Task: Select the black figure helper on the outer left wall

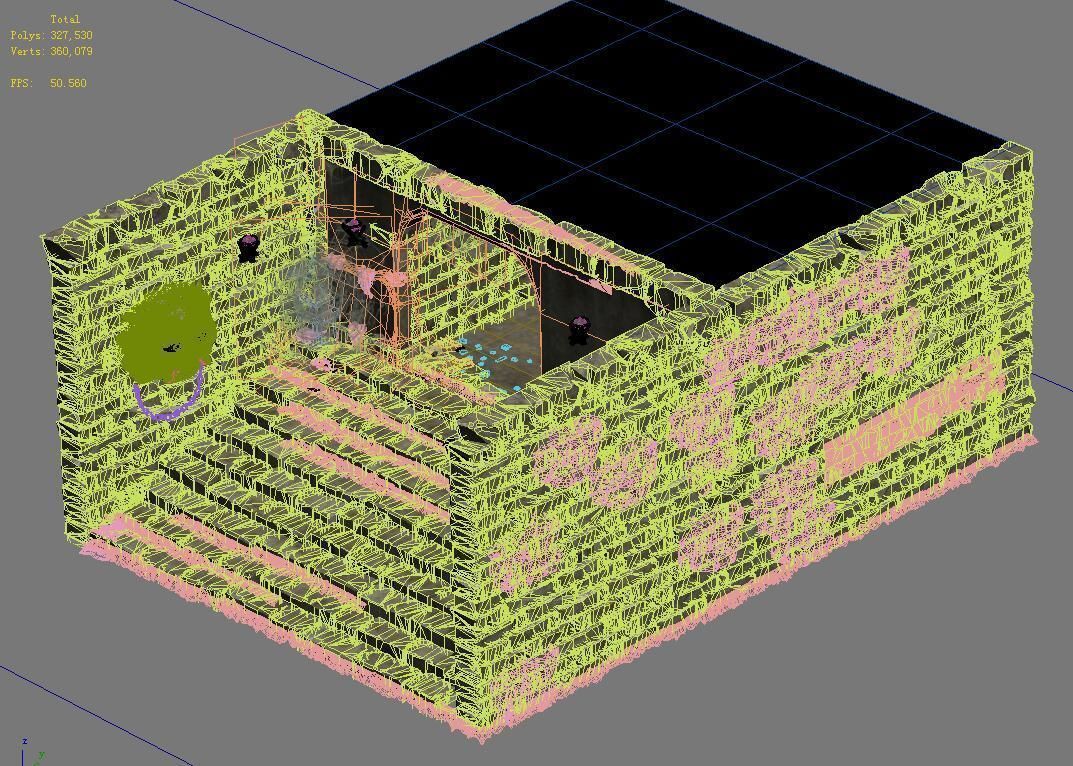Action: (x=248, y=248)
